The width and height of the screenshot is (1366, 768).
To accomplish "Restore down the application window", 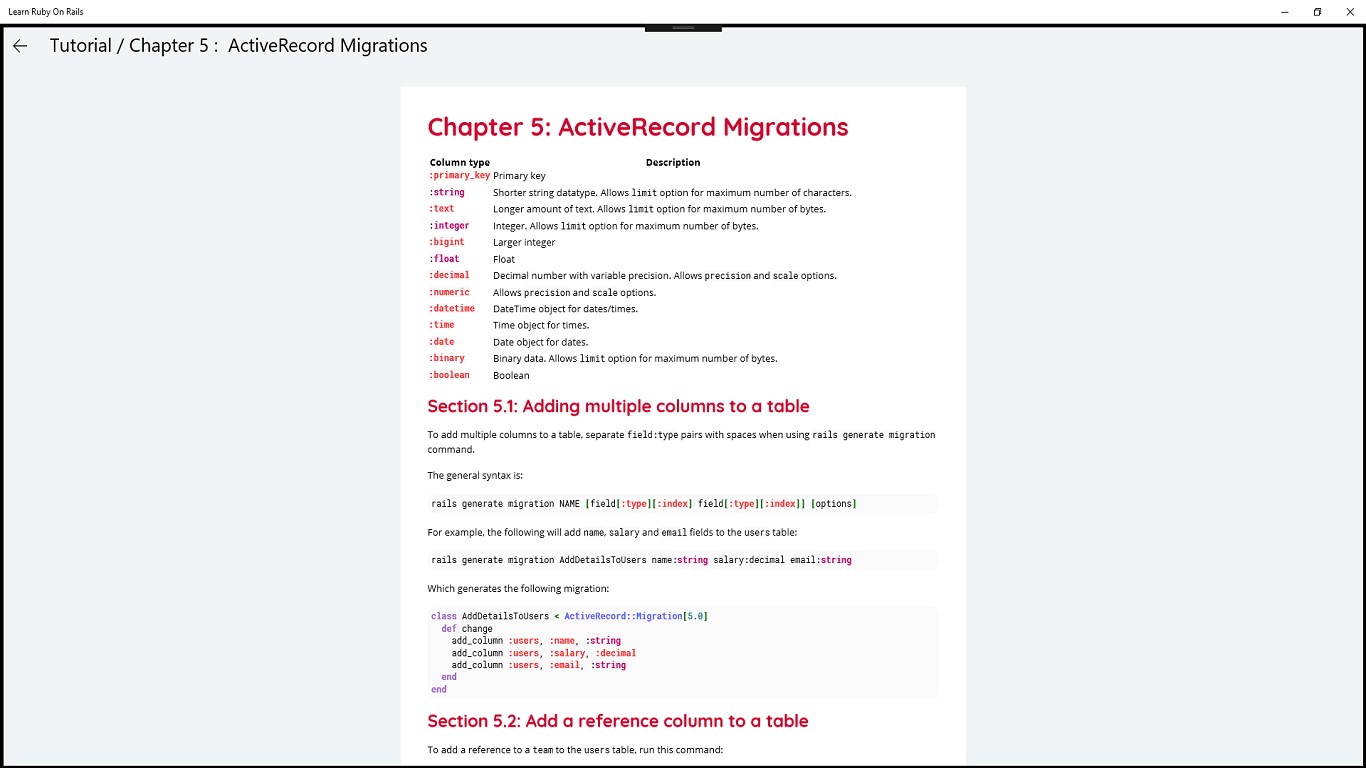I will (1318, 11).
